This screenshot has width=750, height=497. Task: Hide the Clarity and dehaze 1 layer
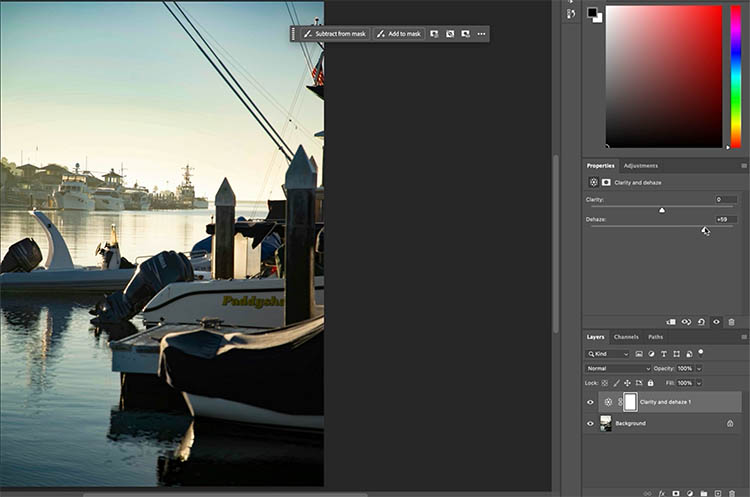point(590,402)
